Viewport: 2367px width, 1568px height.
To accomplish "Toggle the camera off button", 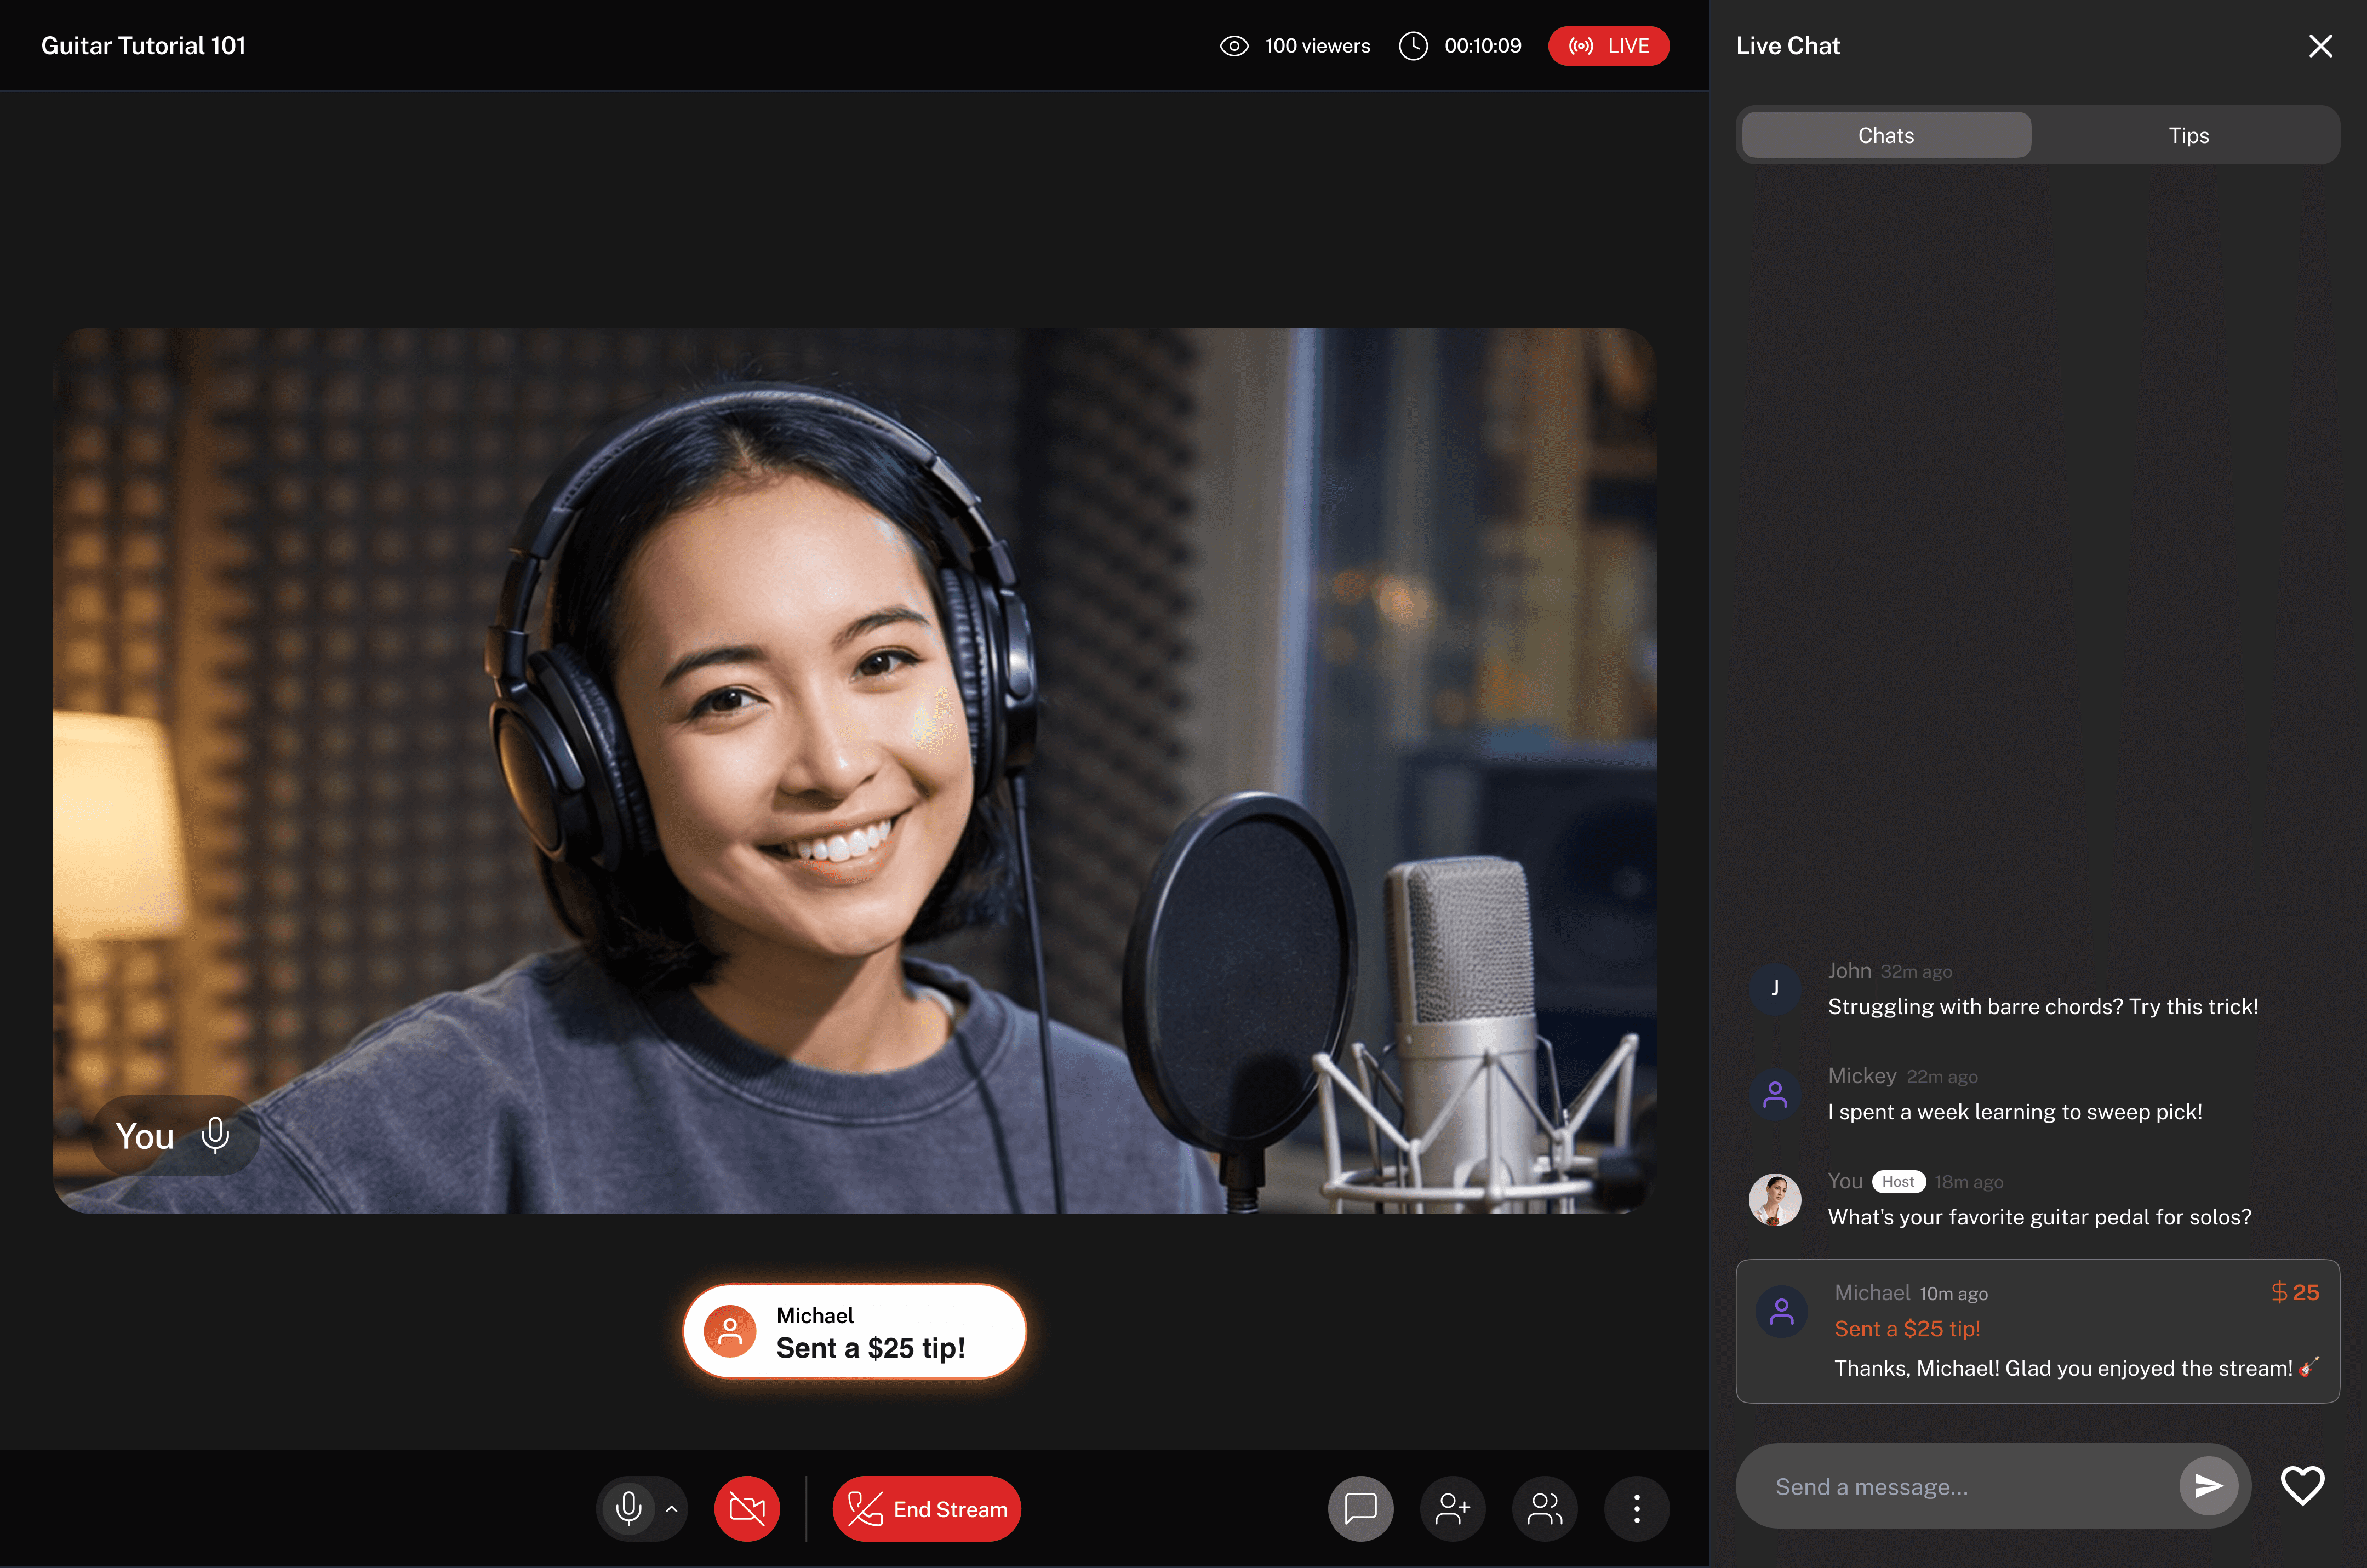I will coord(747,1508).
